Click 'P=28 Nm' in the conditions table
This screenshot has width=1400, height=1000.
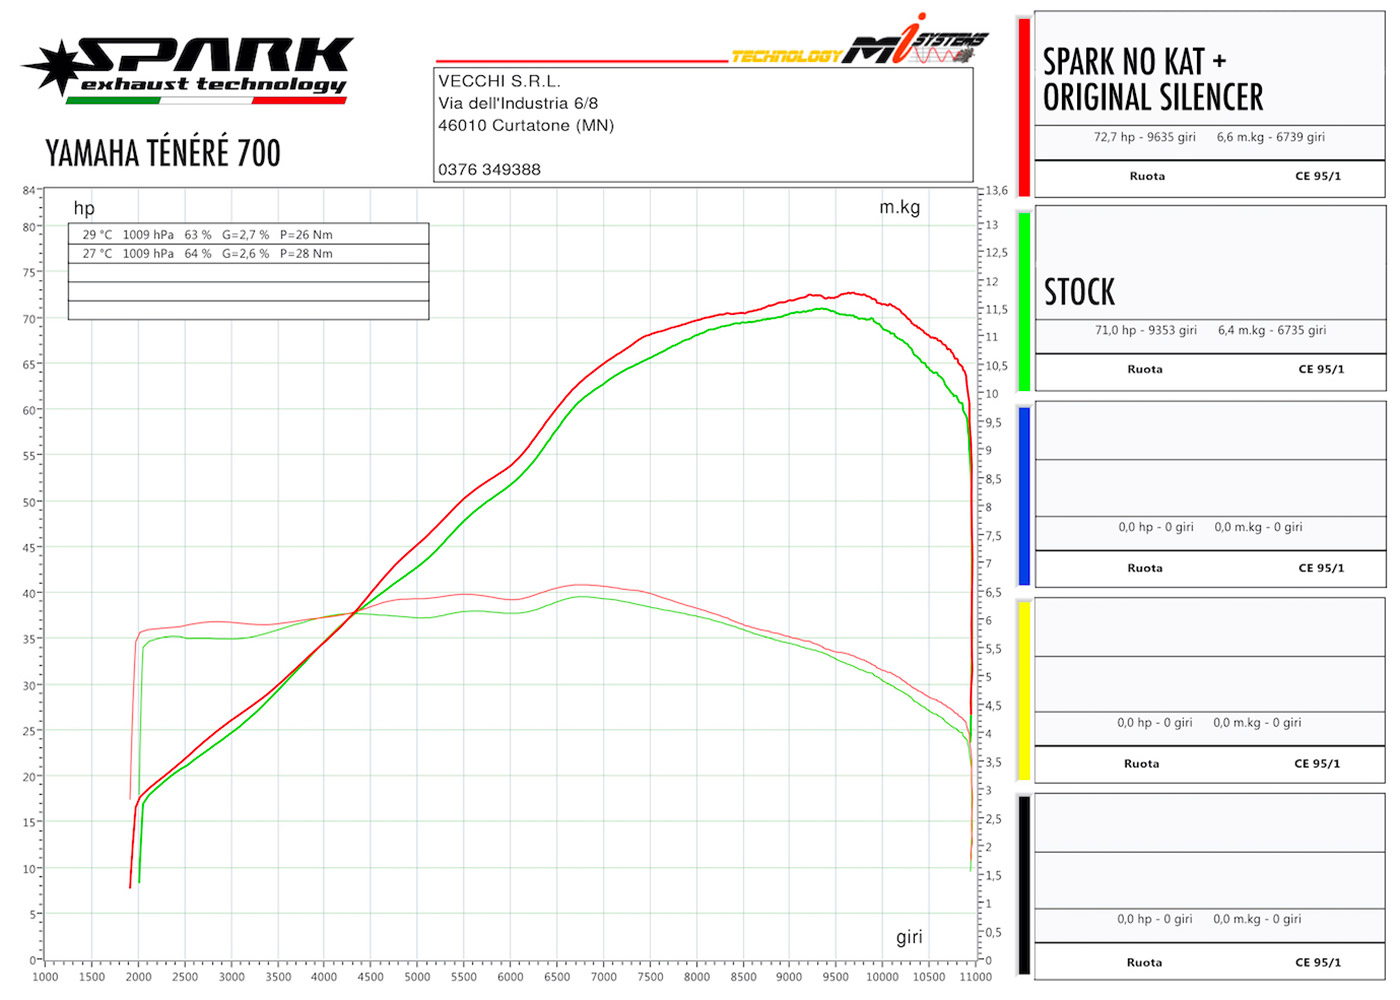[306, 254]
